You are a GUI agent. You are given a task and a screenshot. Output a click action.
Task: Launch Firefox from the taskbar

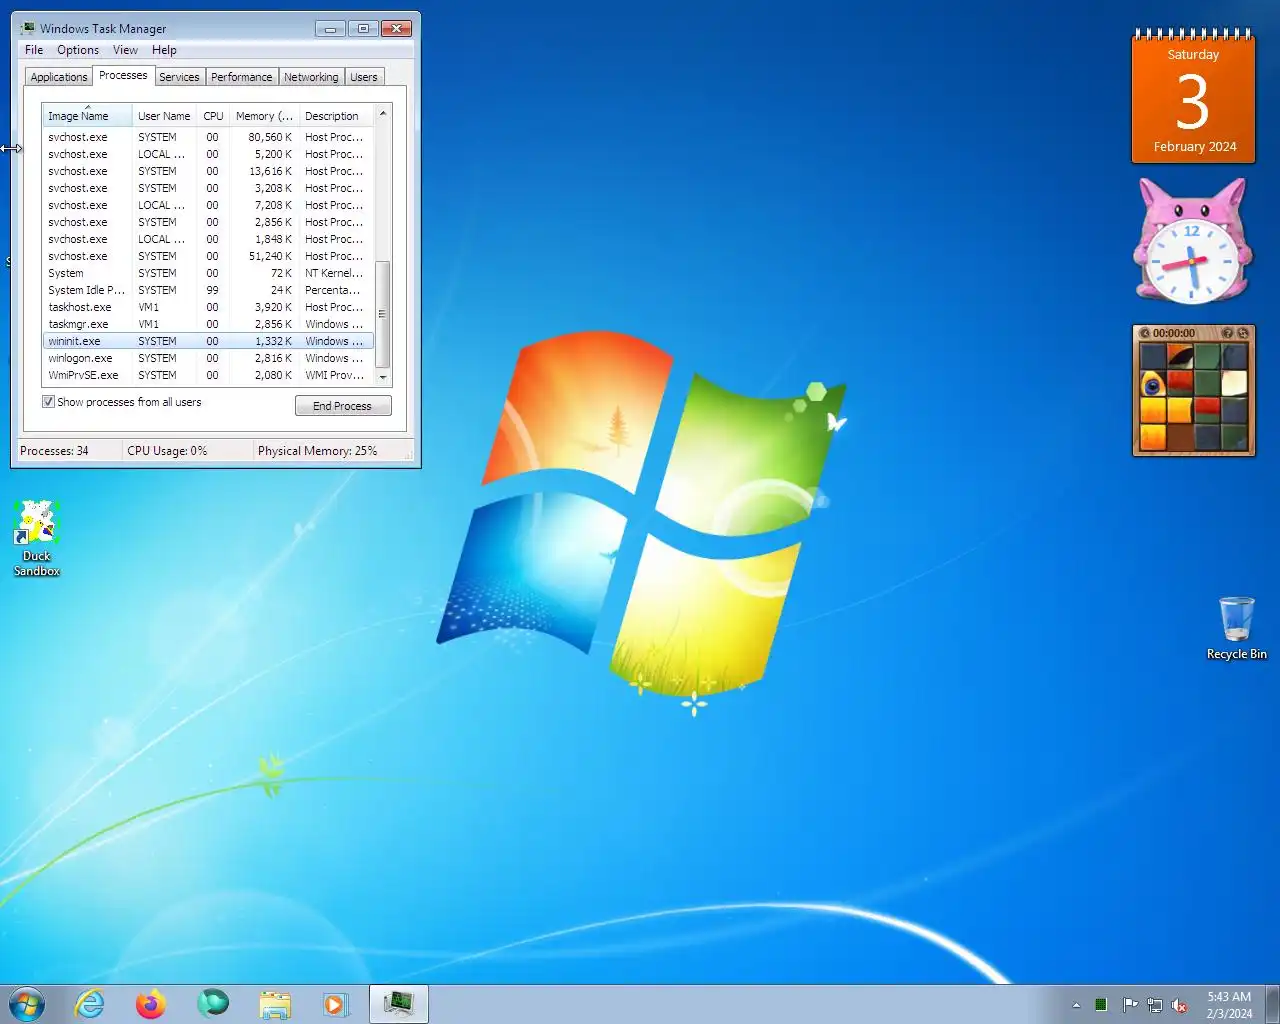pos(151,1004)
